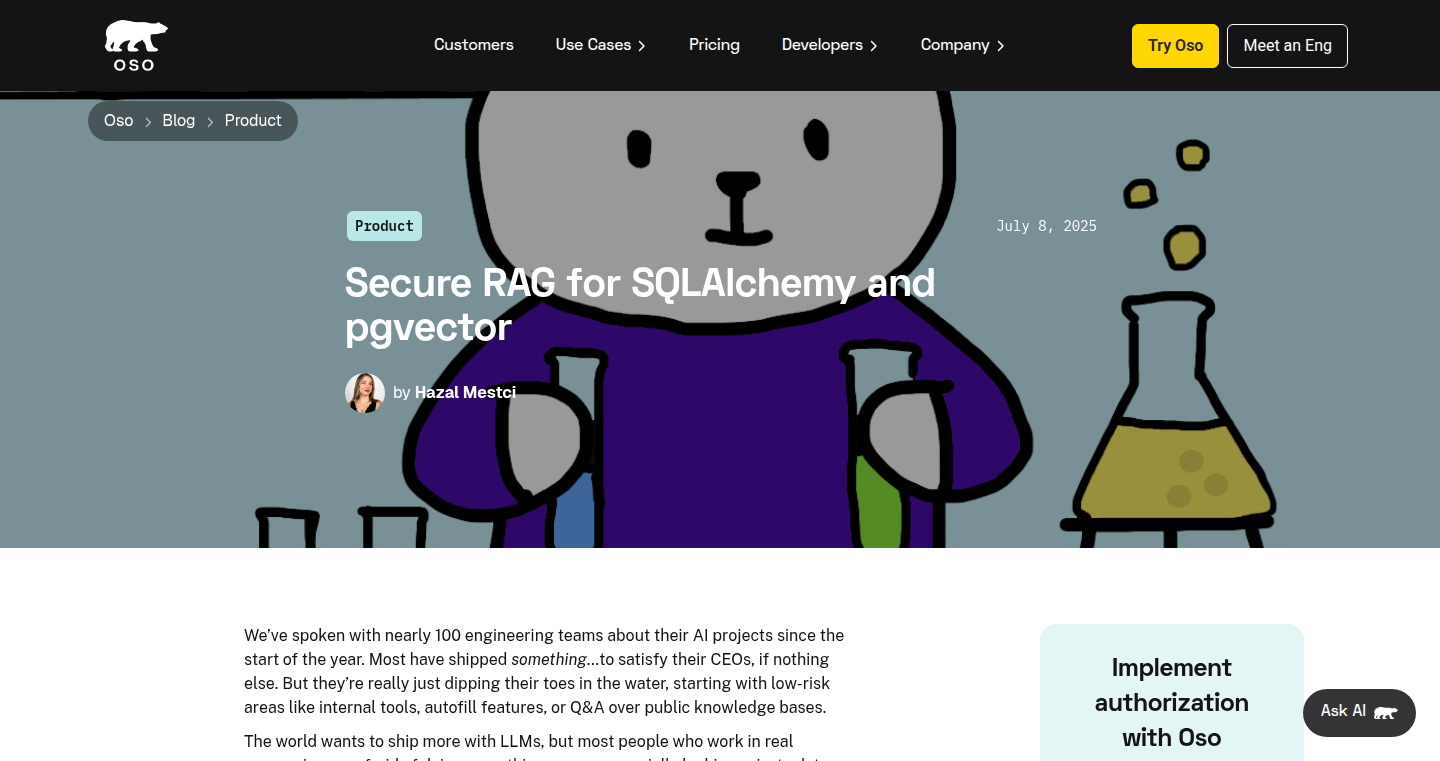Click the Meet an Eng button
This screenshot has height=761, width=1440.
1287,46
